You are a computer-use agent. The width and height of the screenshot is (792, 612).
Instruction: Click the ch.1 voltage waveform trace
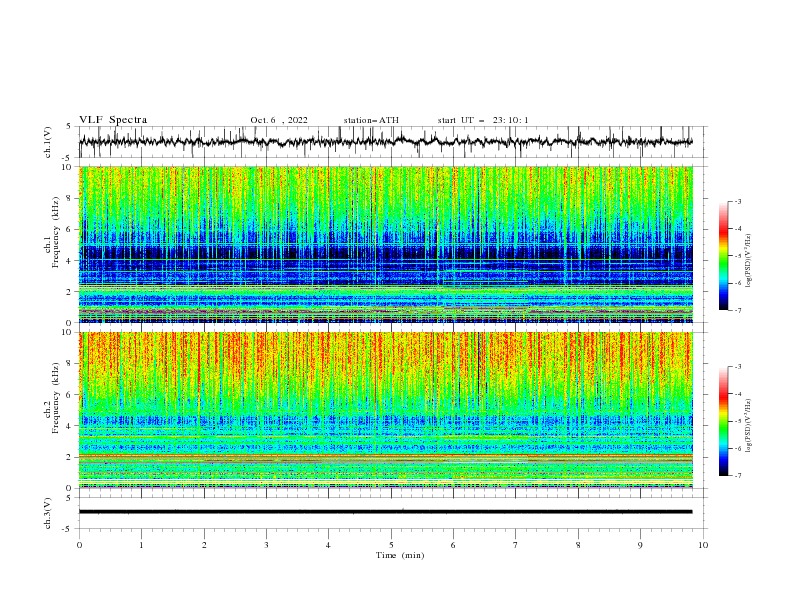[x=385, y=142]
